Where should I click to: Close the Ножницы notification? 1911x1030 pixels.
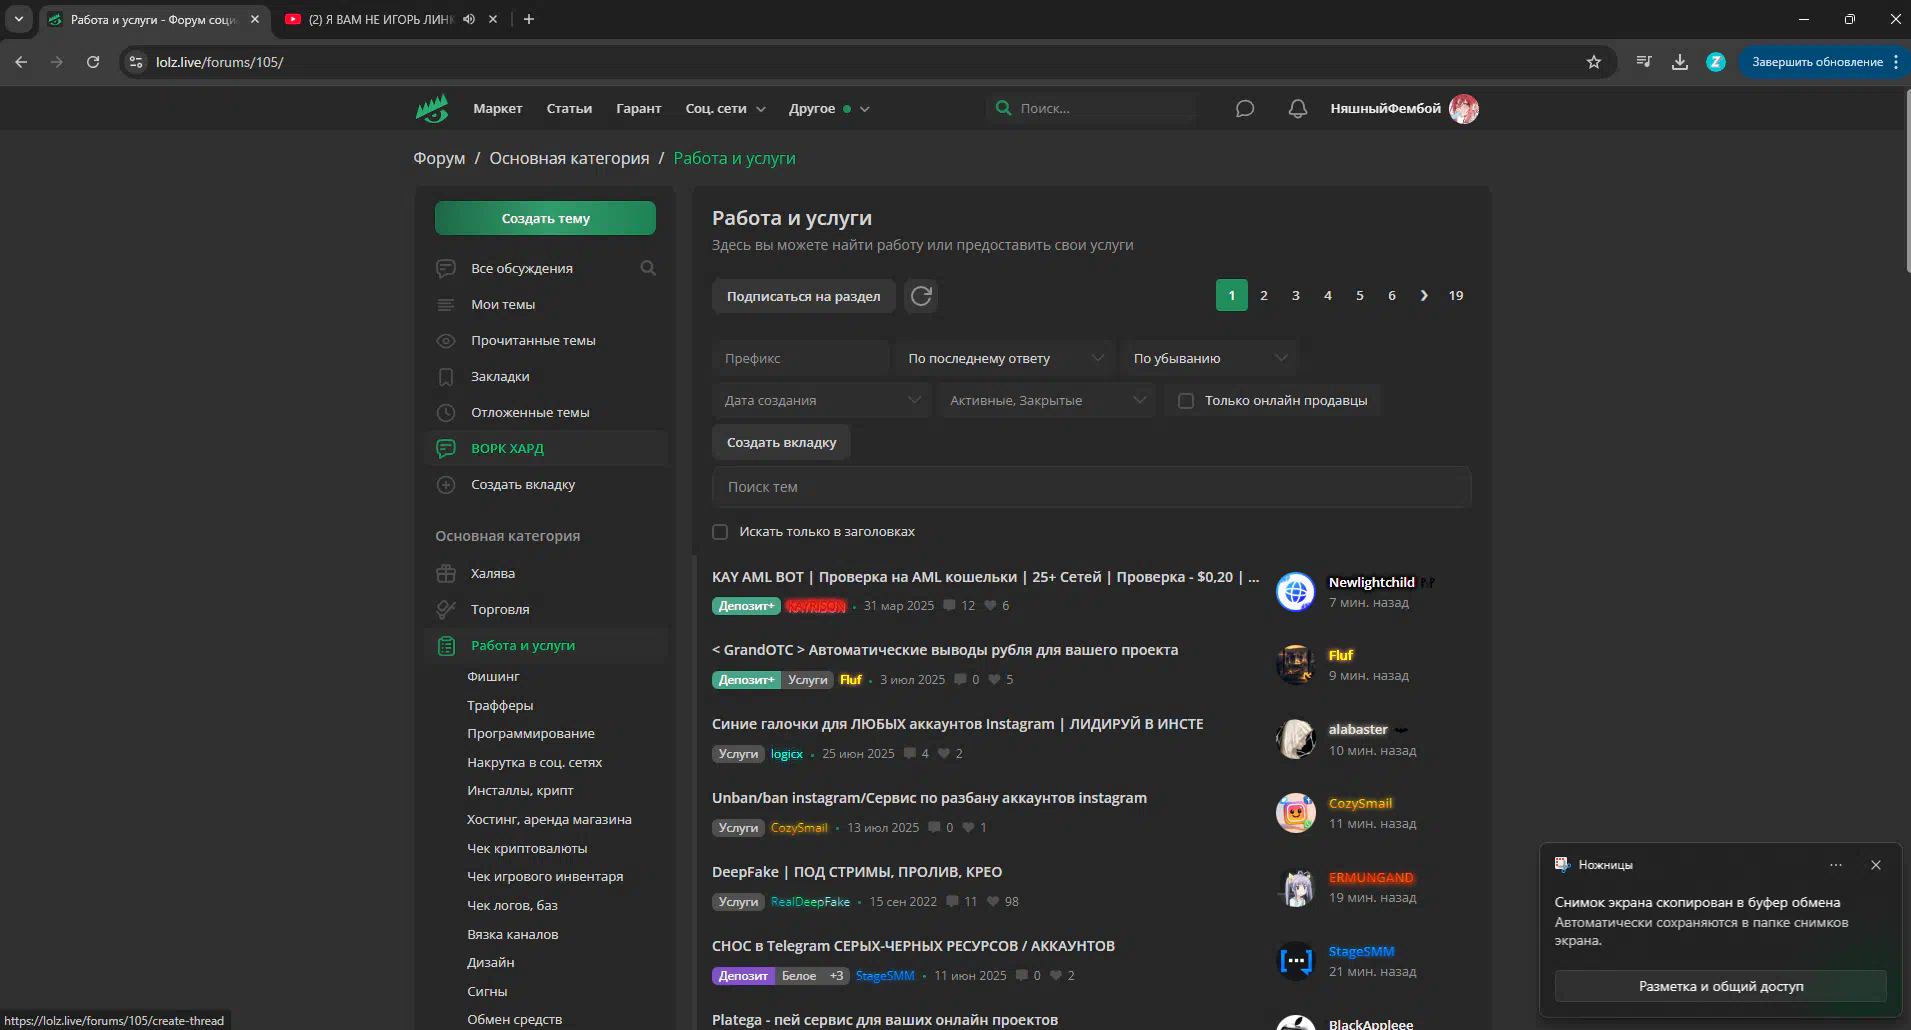(x=1876, y=865)
